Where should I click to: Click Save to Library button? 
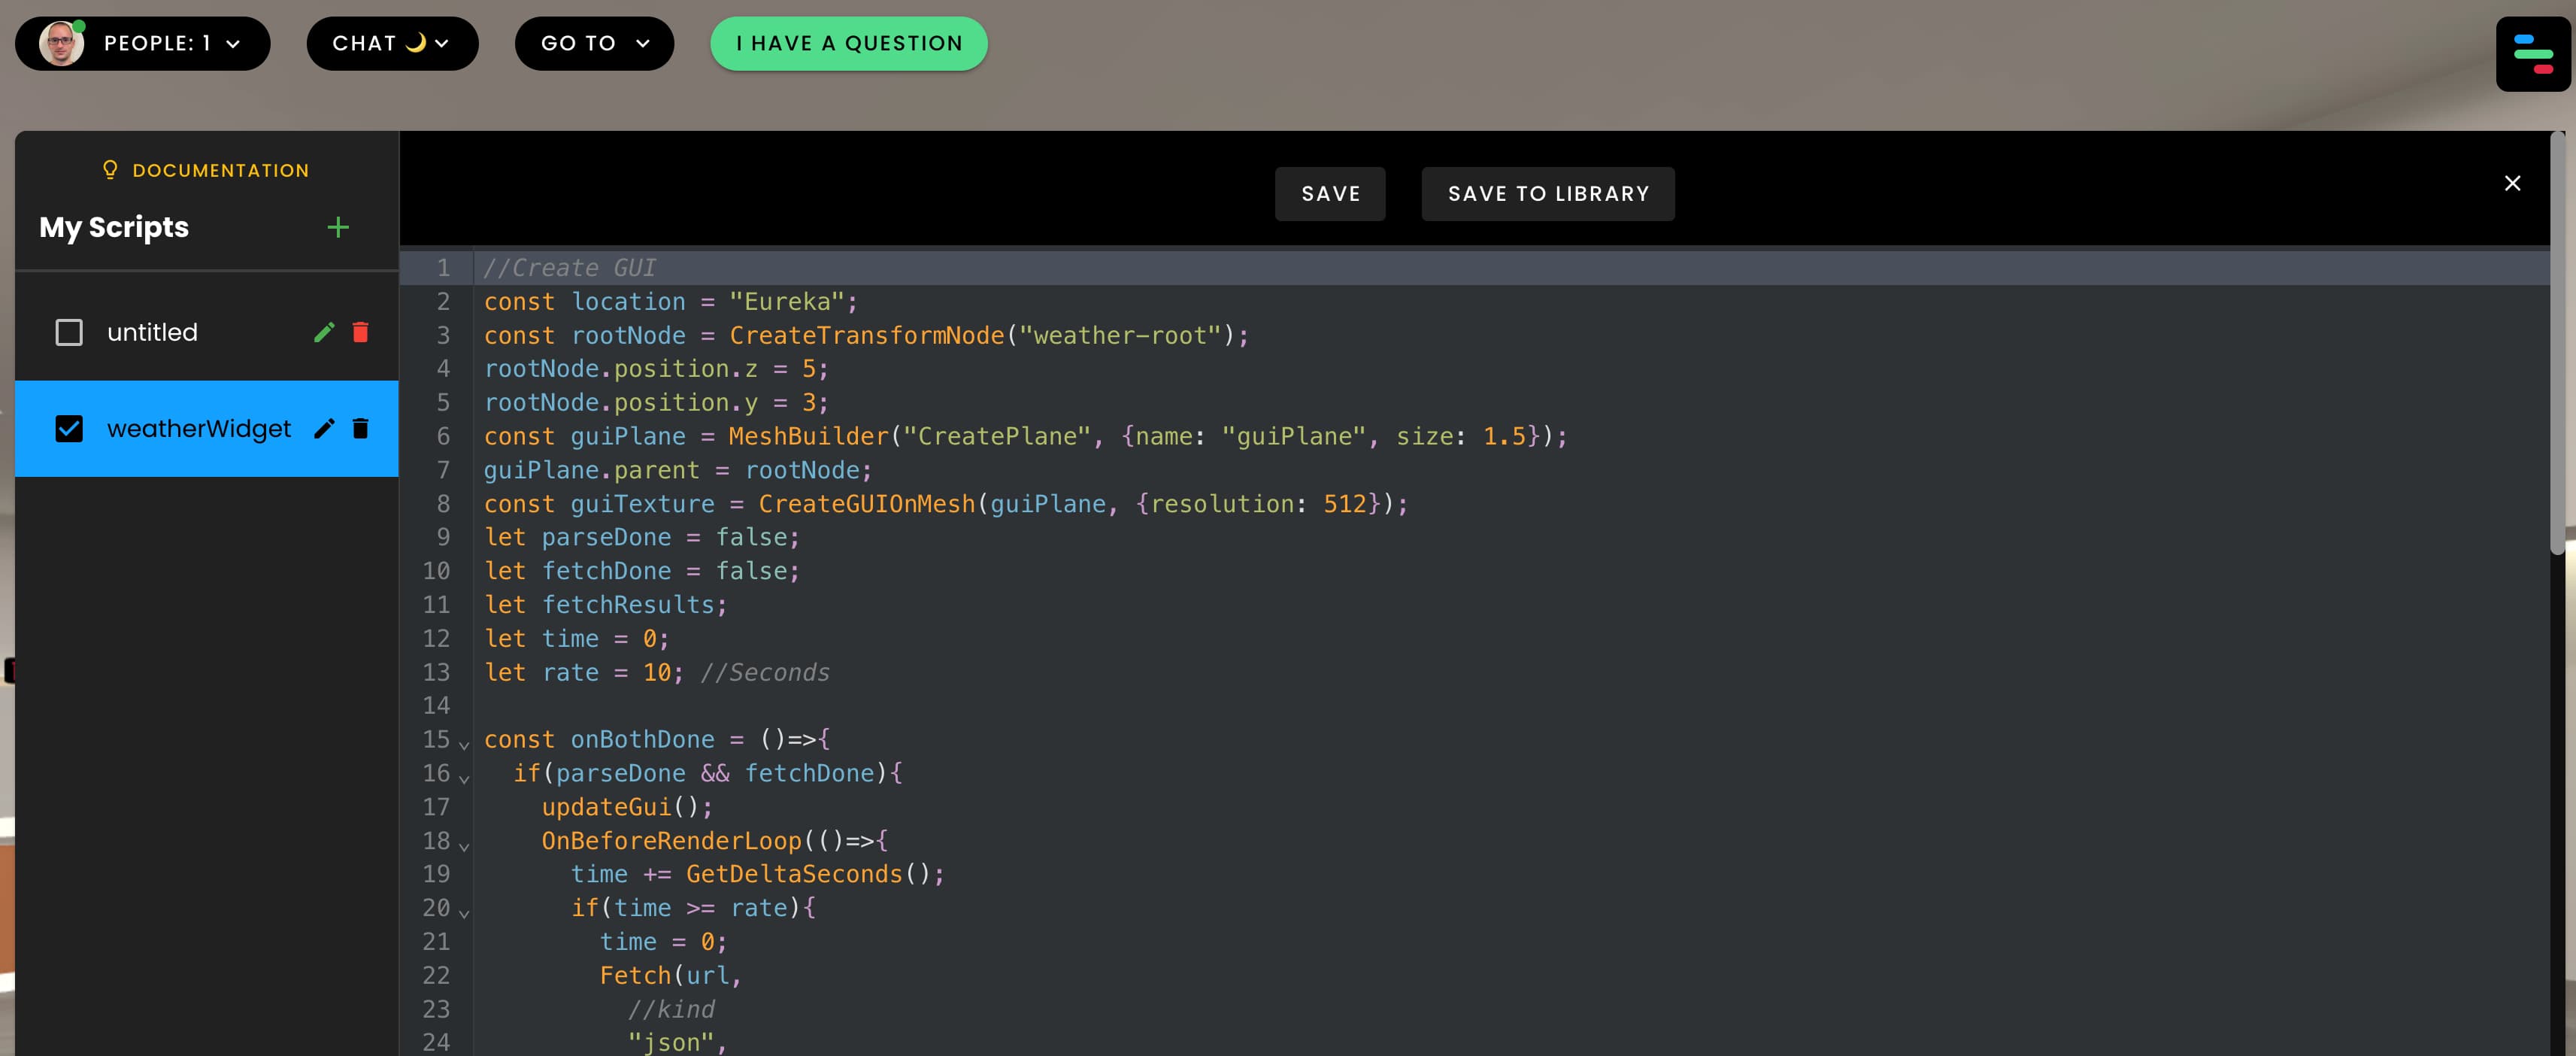pos(1547,194)
